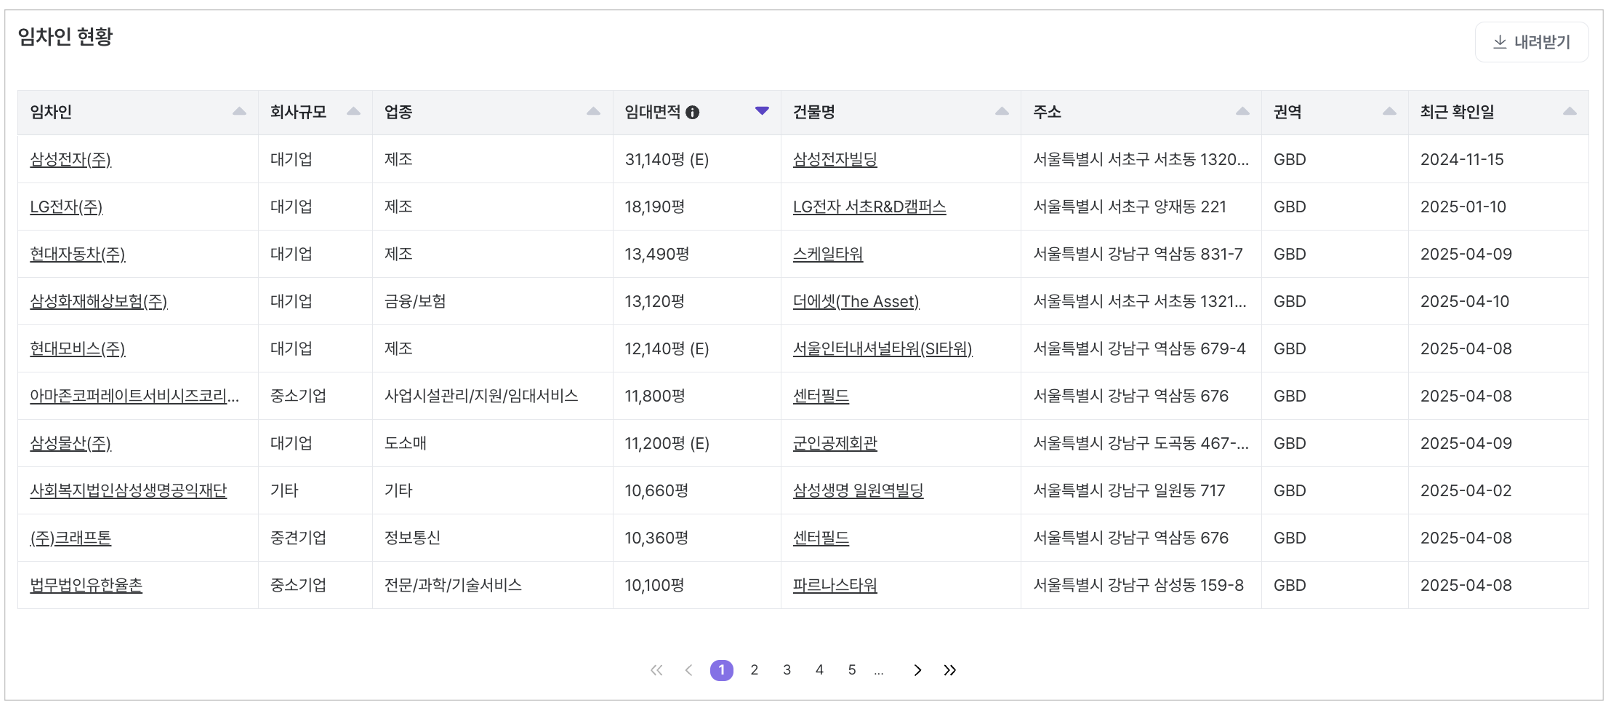Sort by the 주소 column arrow
This screenshot has width=1614, height=708.
[x=1242, y=112]
